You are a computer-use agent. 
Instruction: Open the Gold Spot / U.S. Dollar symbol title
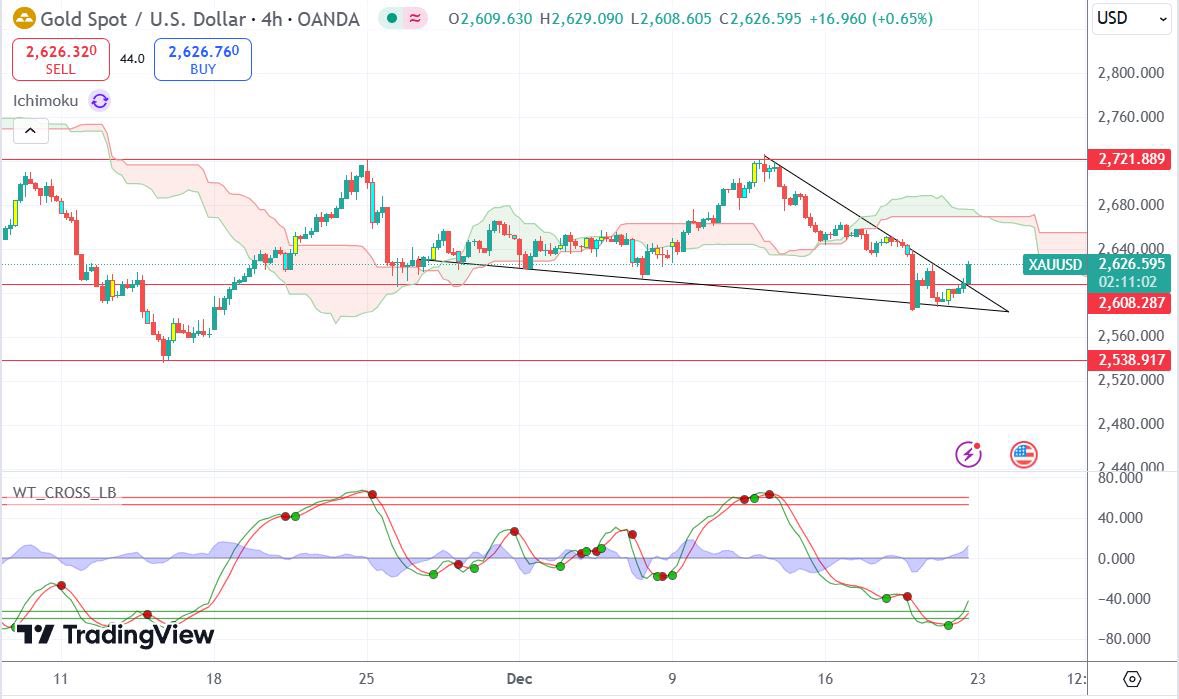point(200,19)
